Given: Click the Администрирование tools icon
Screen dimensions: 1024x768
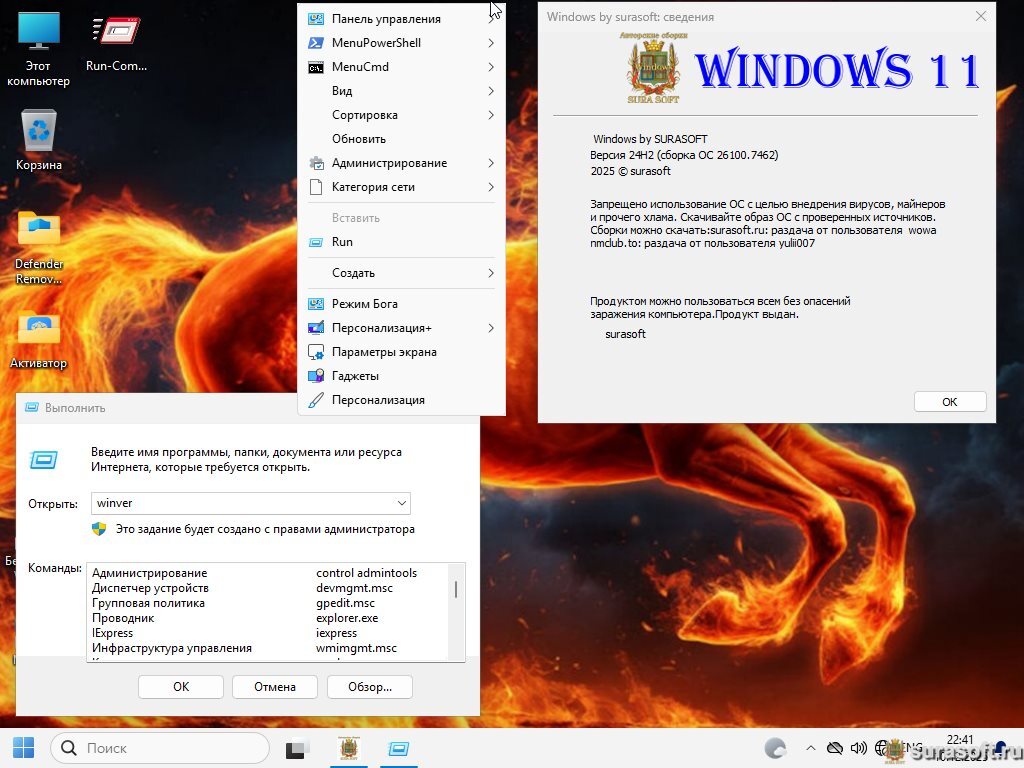Looking at the screenshot, I should click(315, 163).
